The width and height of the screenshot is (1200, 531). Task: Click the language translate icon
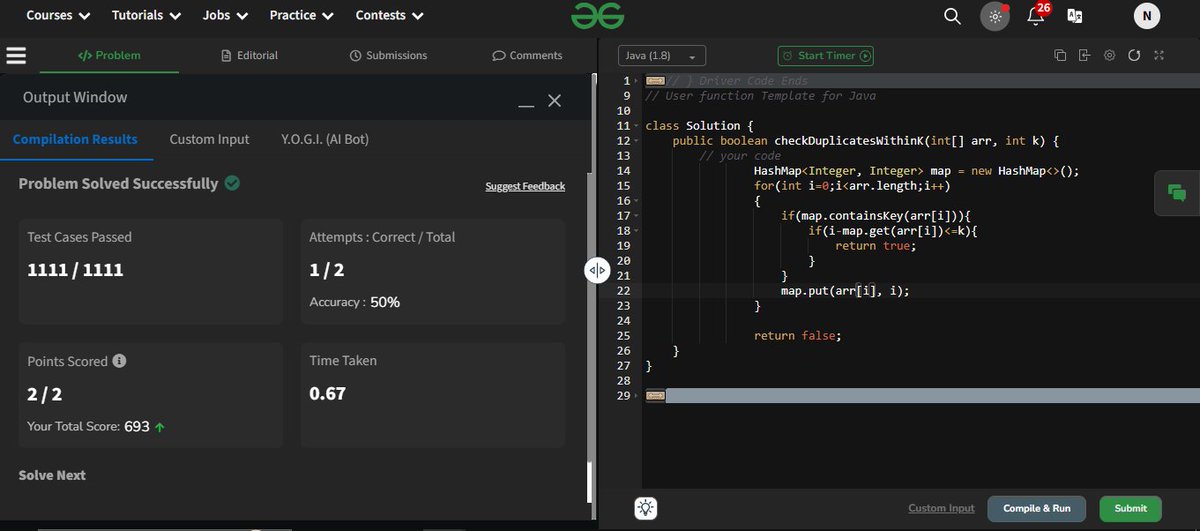point(1075,16)
